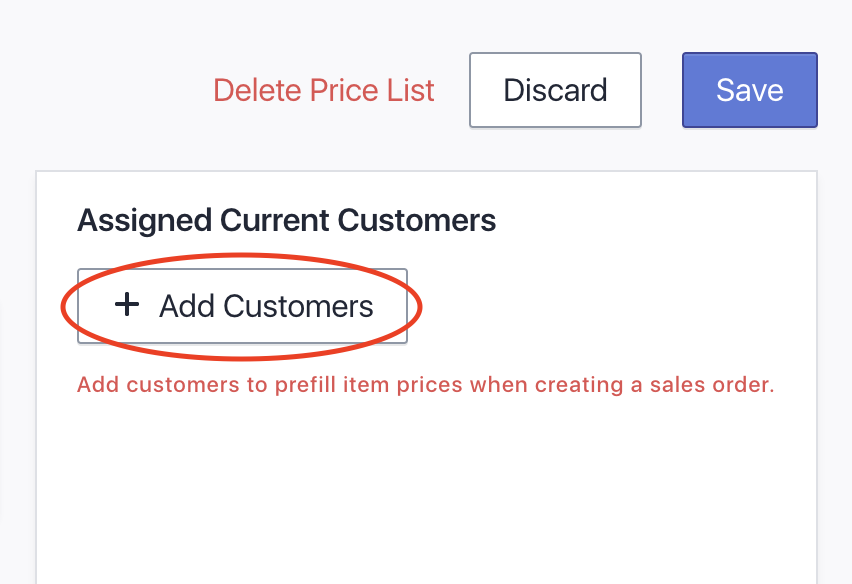Delete this price list using the red link

(324, 90)
